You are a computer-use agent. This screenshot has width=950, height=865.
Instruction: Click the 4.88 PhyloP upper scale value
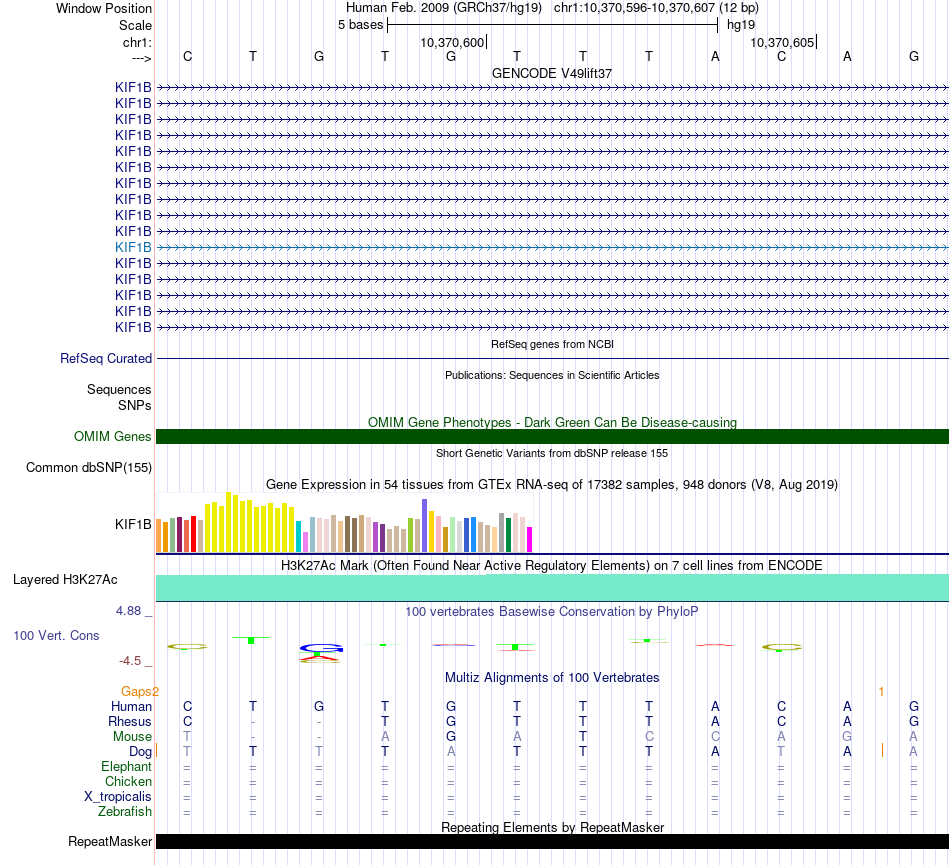pos(128,611)
